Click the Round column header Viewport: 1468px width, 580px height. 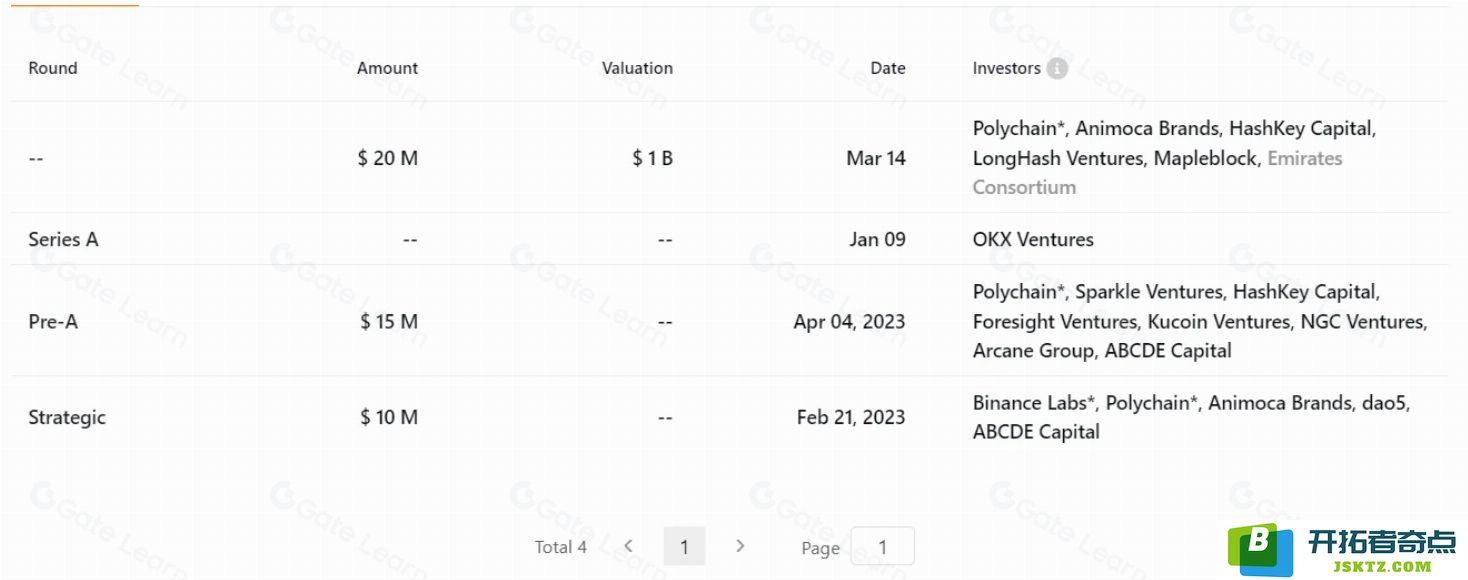coord(53,68)
